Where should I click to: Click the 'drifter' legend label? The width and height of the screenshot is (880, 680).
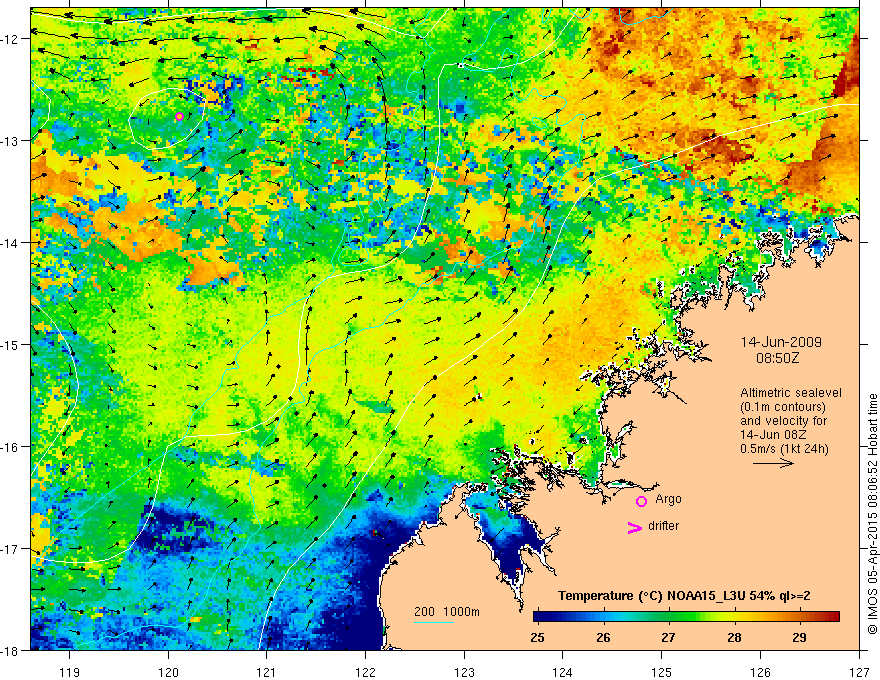(x=663, y=526)
